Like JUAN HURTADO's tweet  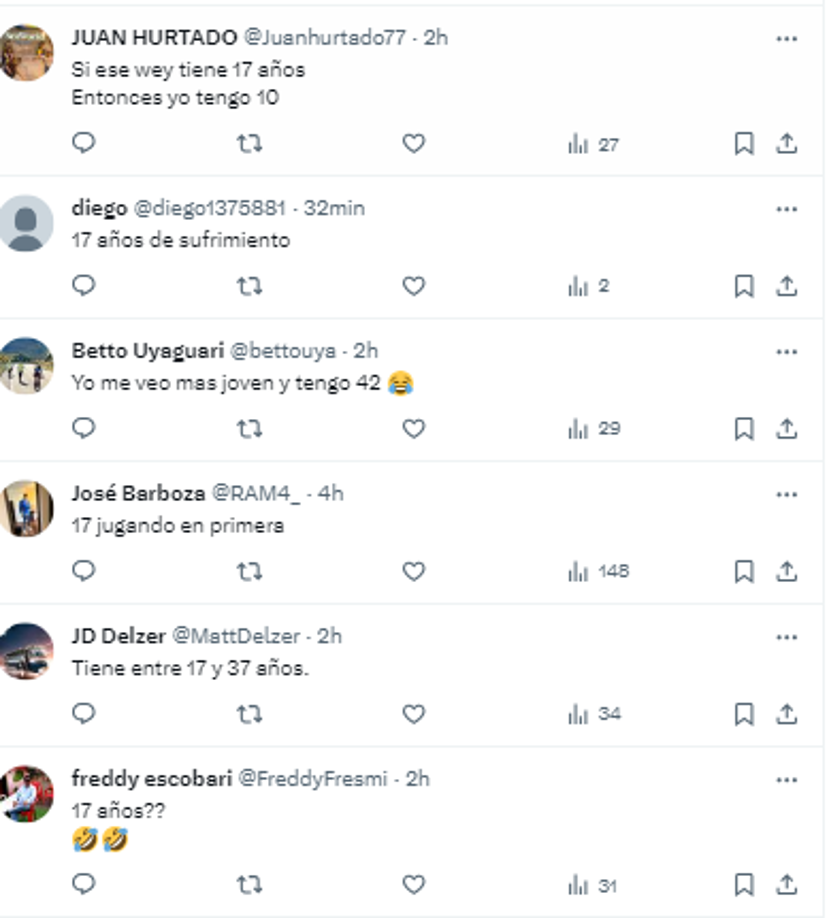pyautogui.click(x=411, y=145)
